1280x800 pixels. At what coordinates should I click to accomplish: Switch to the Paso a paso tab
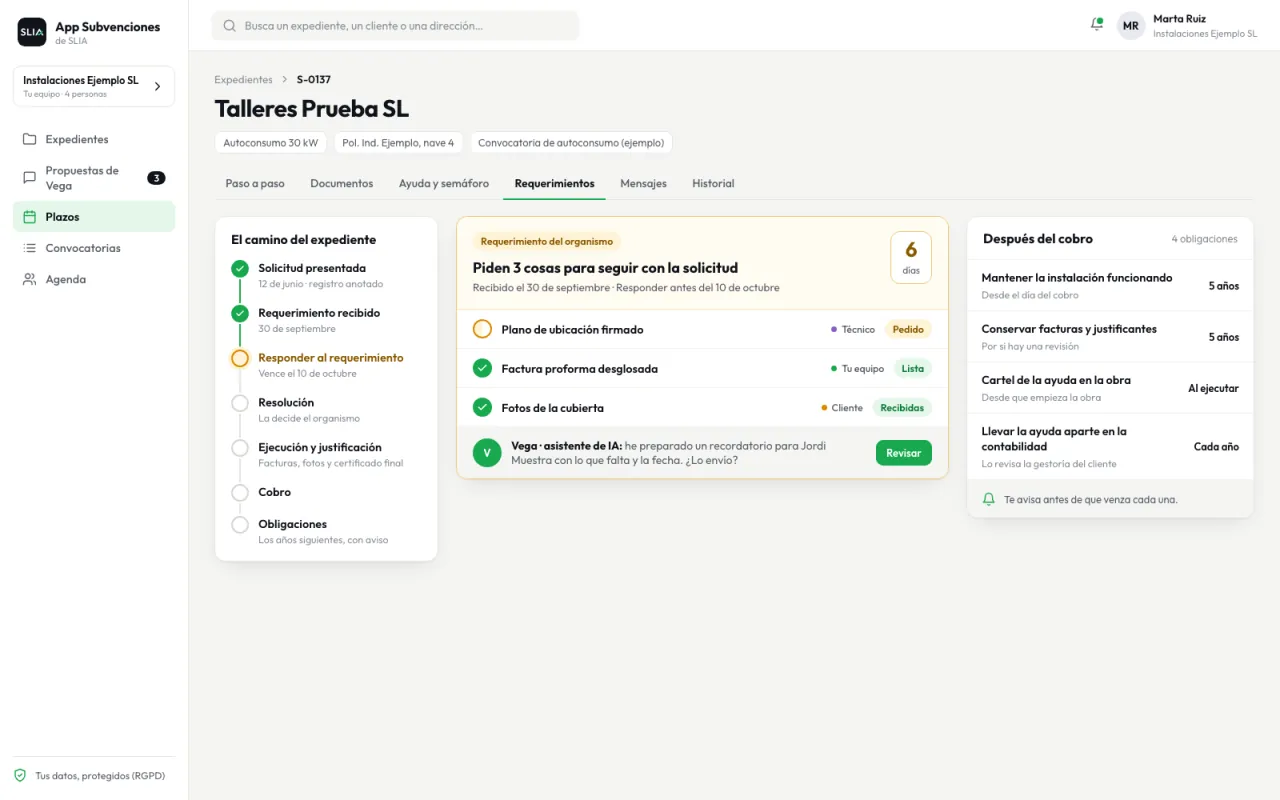click(x=255, y=184)
